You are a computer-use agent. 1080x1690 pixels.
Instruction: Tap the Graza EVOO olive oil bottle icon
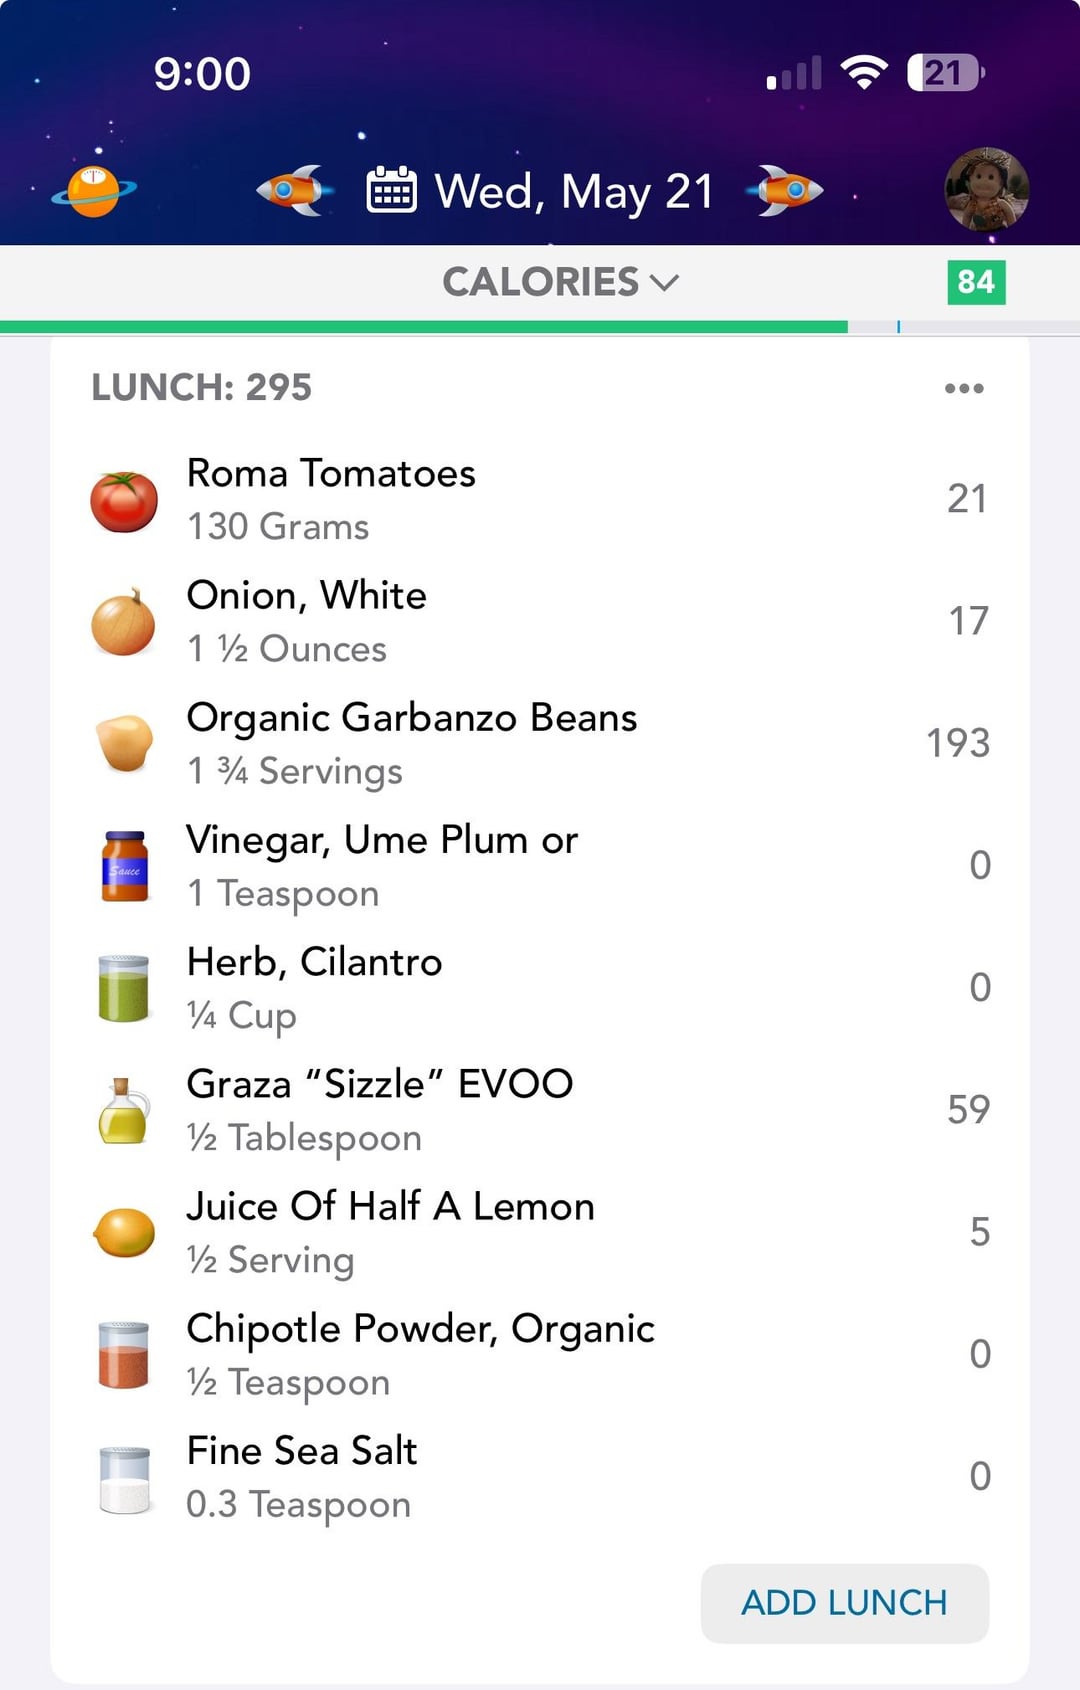tap(124, 1110)
